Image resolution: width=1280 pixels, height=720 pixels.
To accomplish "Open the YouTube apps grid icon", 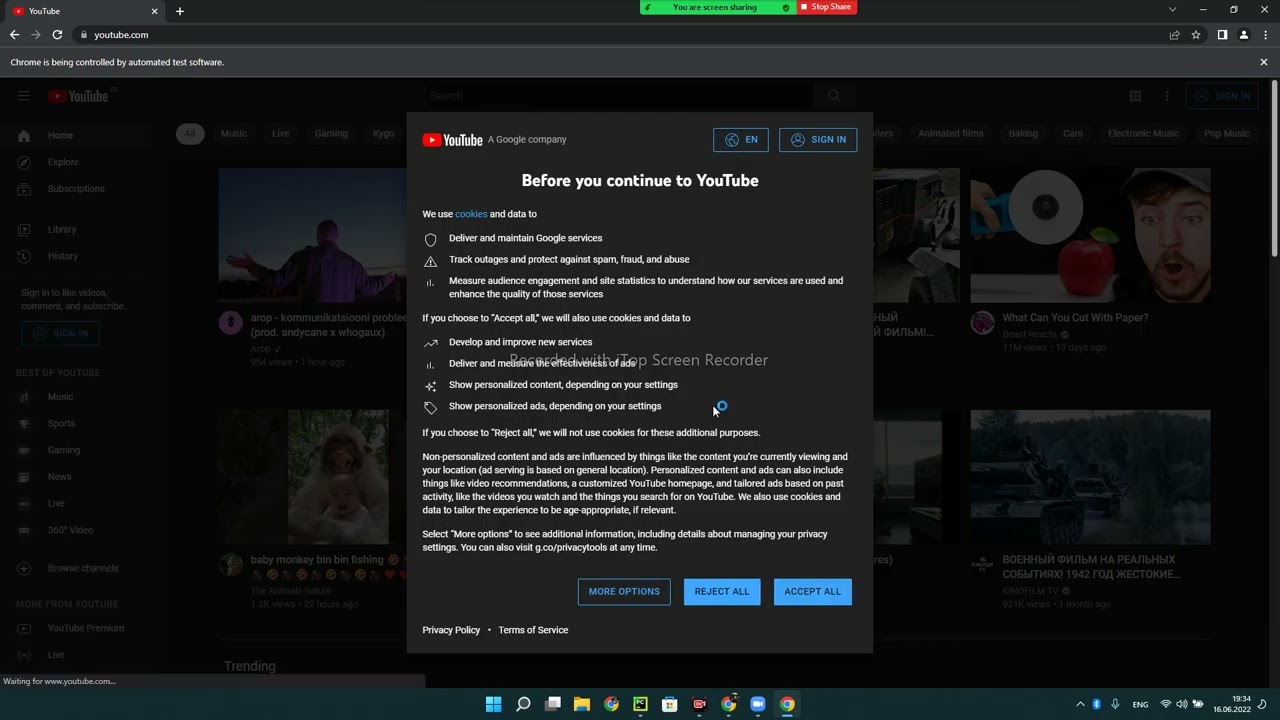I will [x=1135, y=96].
